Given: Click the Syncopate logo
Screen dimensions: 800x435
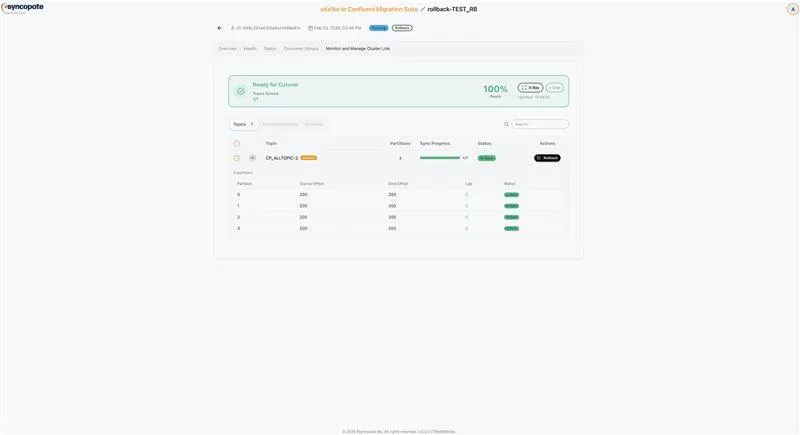Looking at the screenshot, I should click(x=22, y=8).
